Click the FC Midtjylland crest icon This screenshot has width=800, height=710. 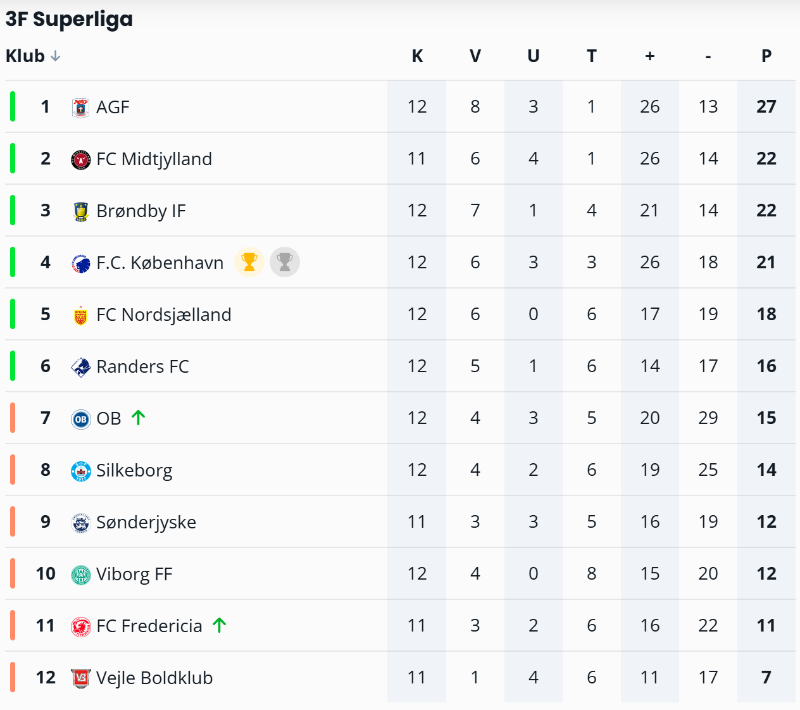[81, 159]
